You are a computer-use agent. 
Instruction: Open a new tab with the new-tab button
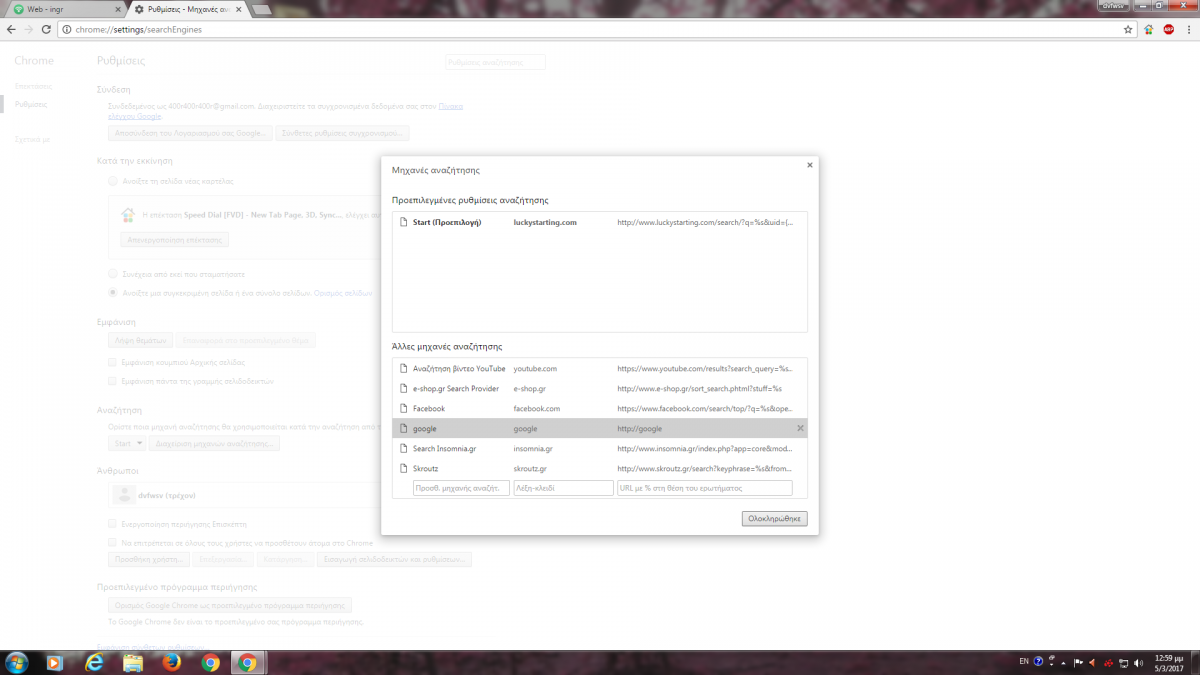[262, 9]
